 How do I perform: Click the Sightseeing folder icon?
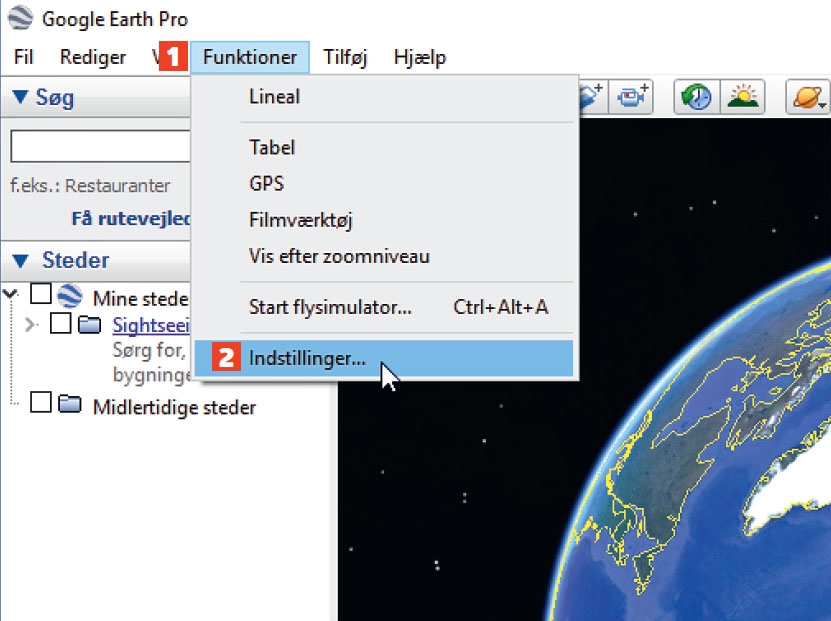click(x=89, y=324)
